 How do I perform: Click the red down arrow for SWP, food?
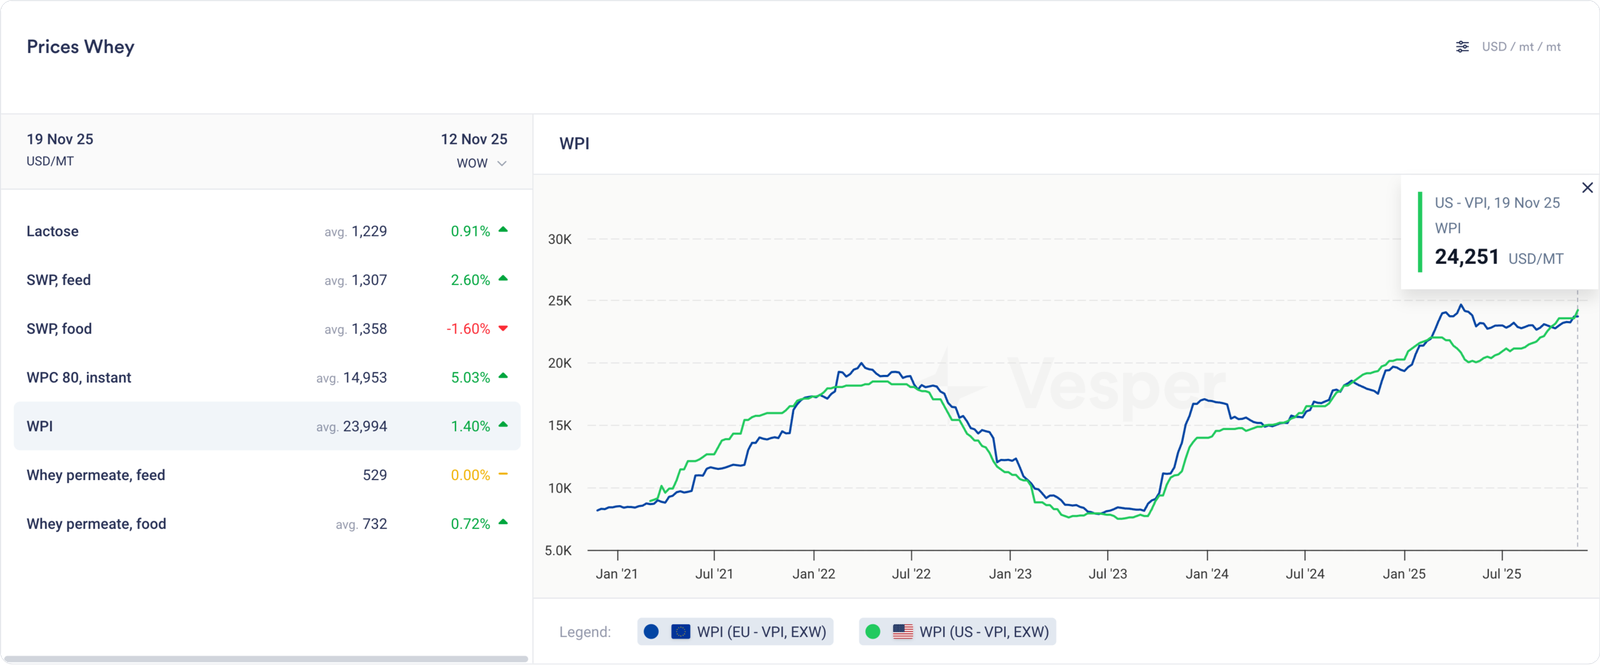pyautogui.click(x=503, y=328)
